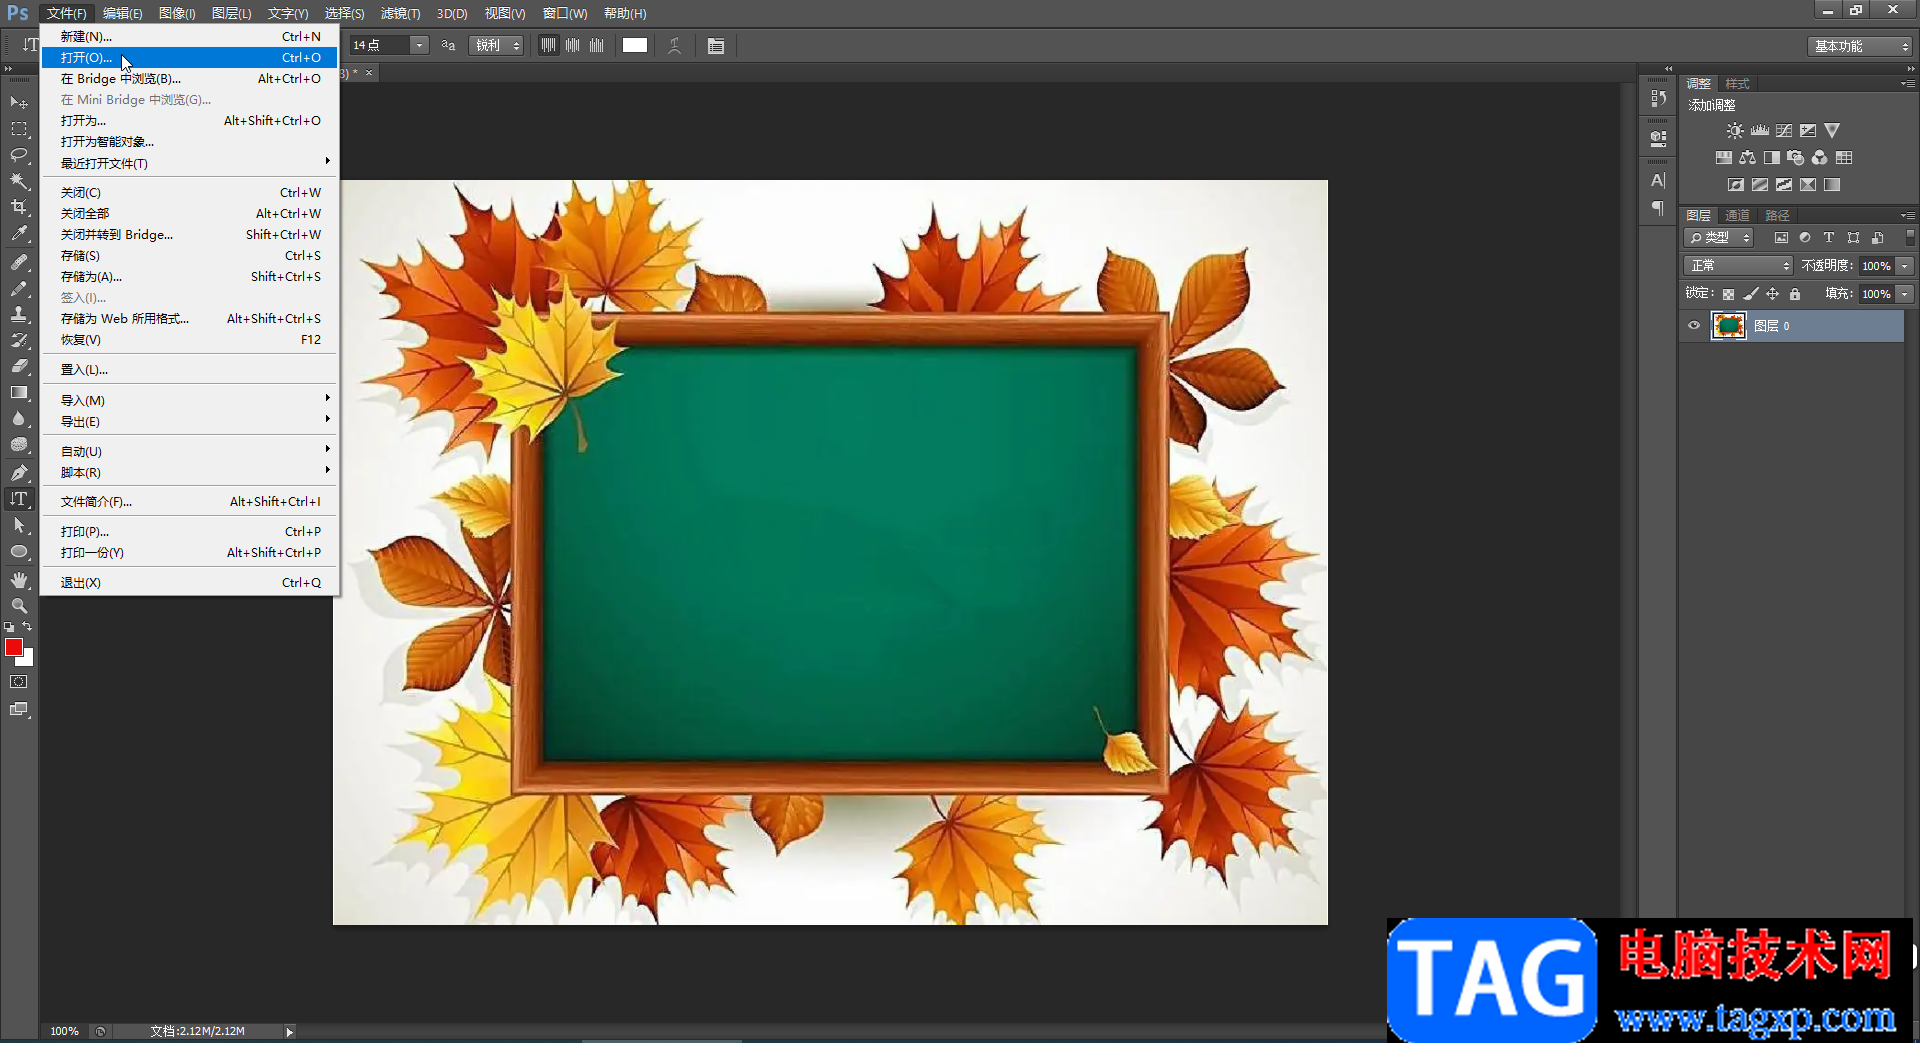Click the white text color swatch
The image size is (1920, 1043).
tap(635, 45)
